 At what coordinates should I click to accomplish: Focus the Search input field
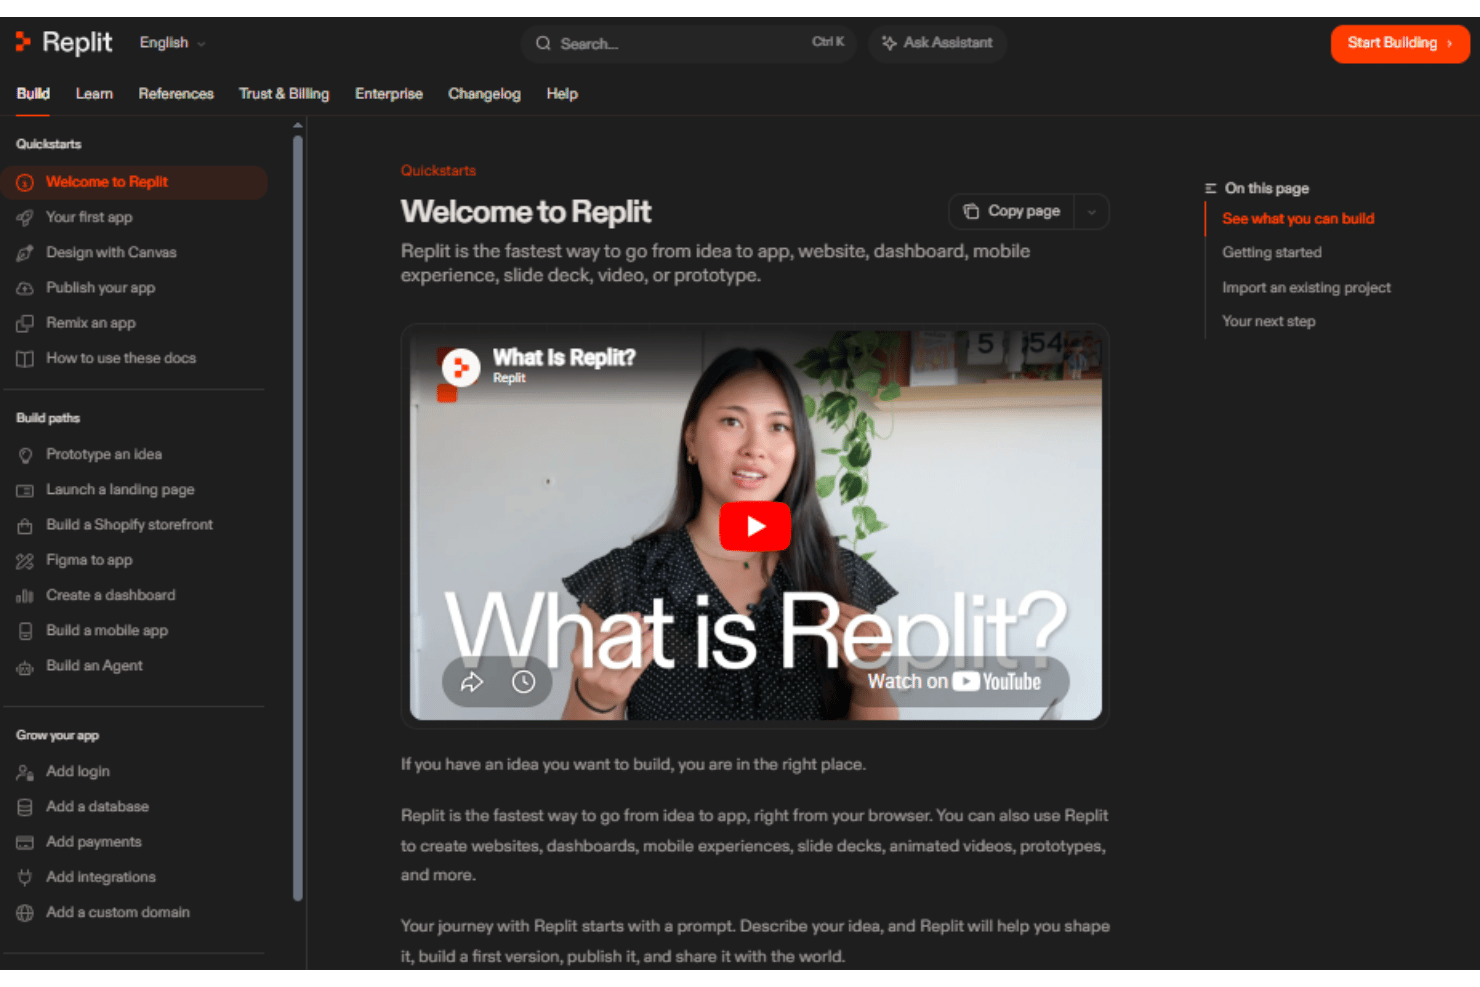(x=688, y=43)
